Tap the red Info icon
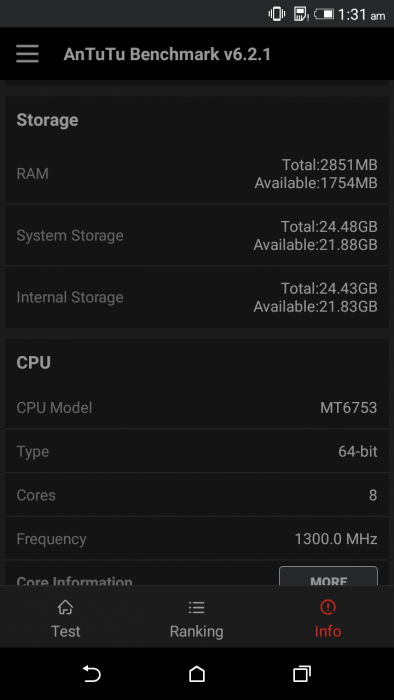 [x=328, y=607]
